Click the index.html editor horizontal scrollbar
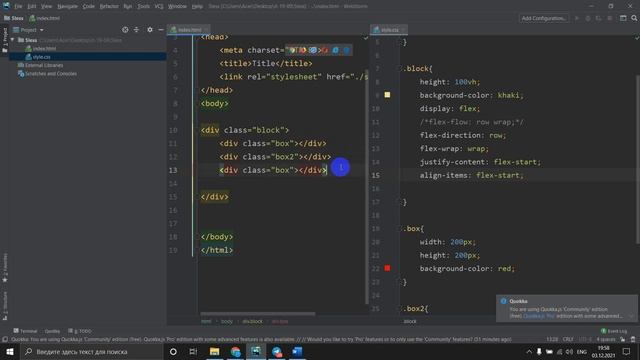Screen dimensions: 640x360 coord(258,314)
